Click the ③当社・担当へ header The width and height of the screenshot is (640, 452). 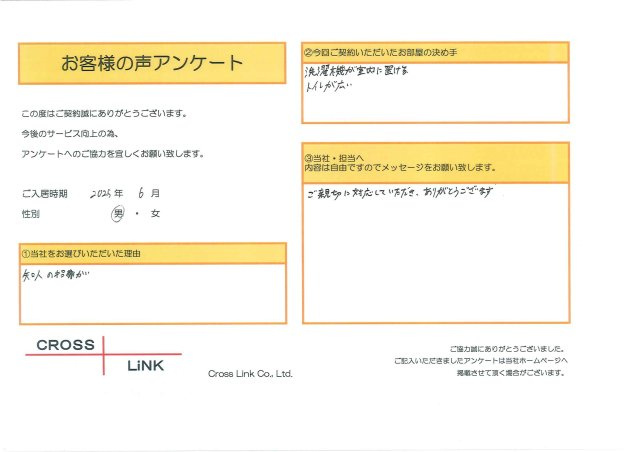pos(334,158)
